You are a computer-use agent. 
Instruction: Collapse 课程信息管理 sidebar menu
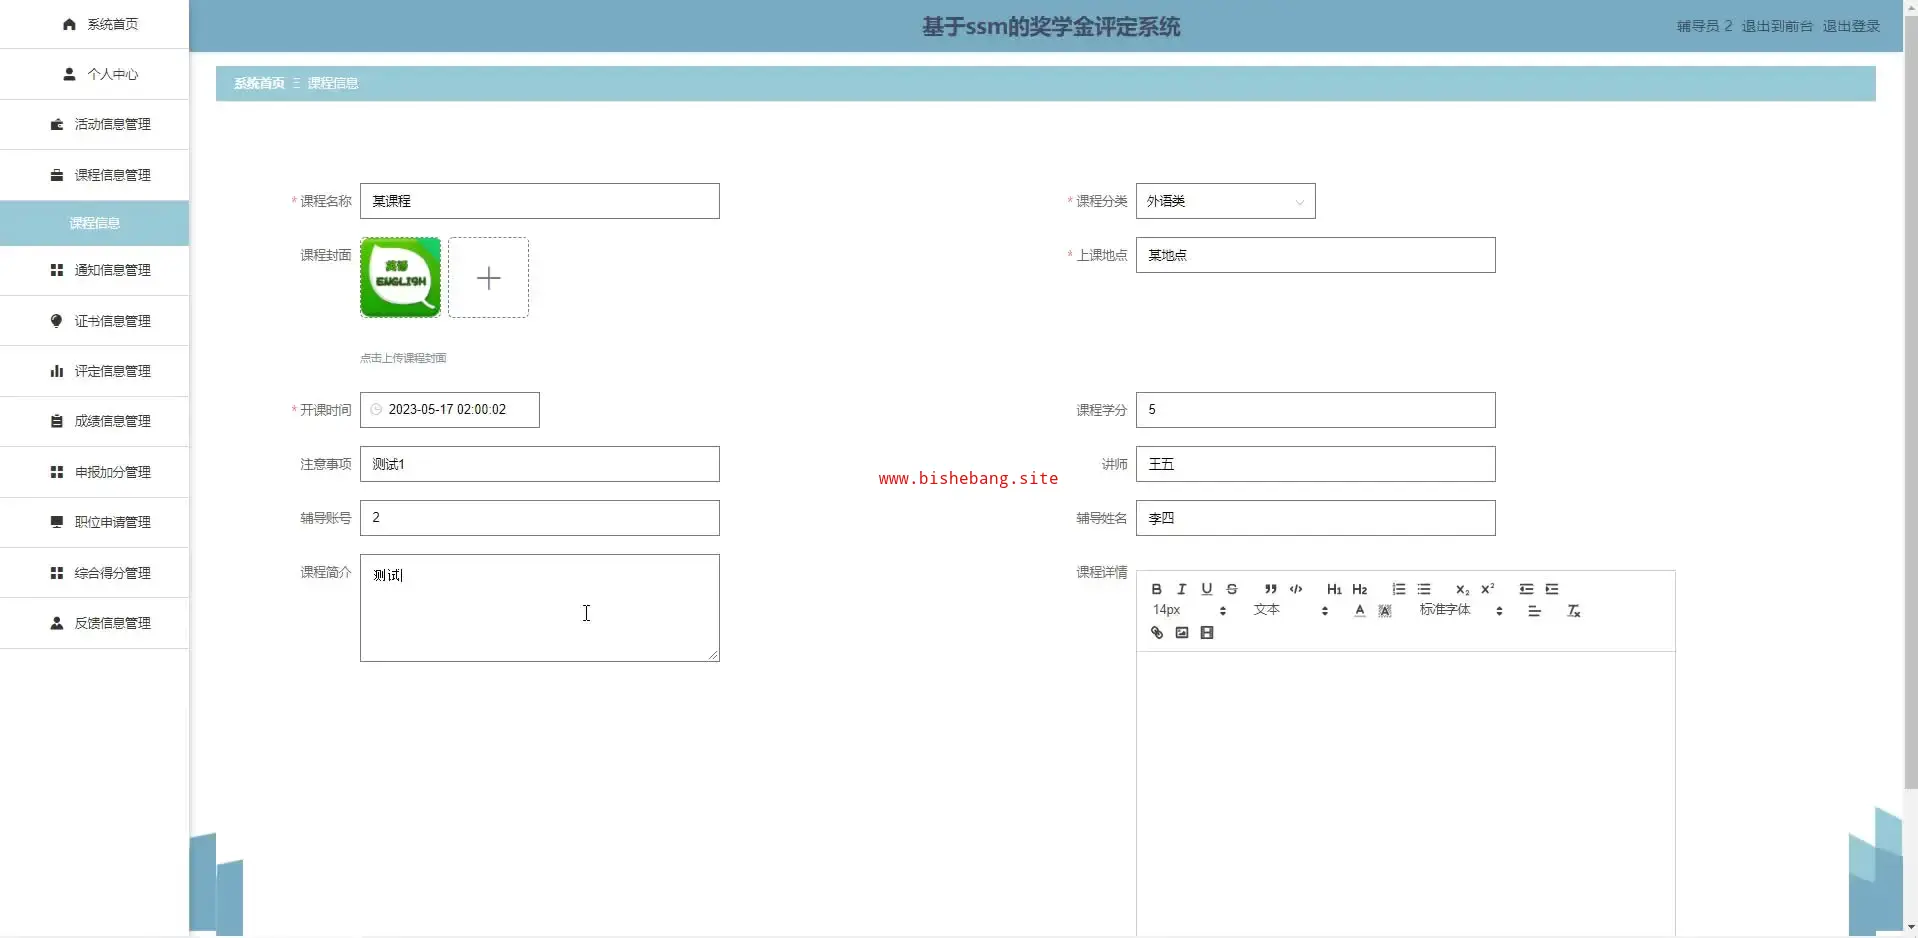[x=94, y=175]
